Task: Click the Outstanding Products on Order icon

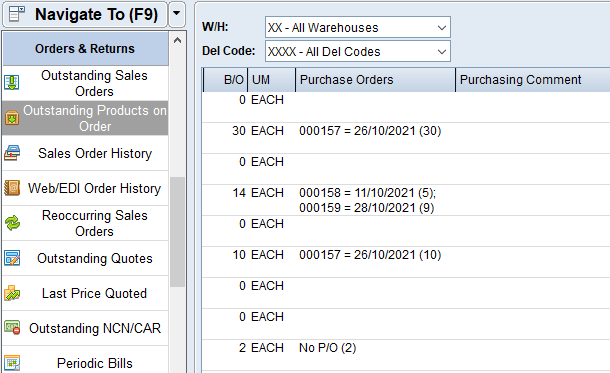Action: (12, 118)
